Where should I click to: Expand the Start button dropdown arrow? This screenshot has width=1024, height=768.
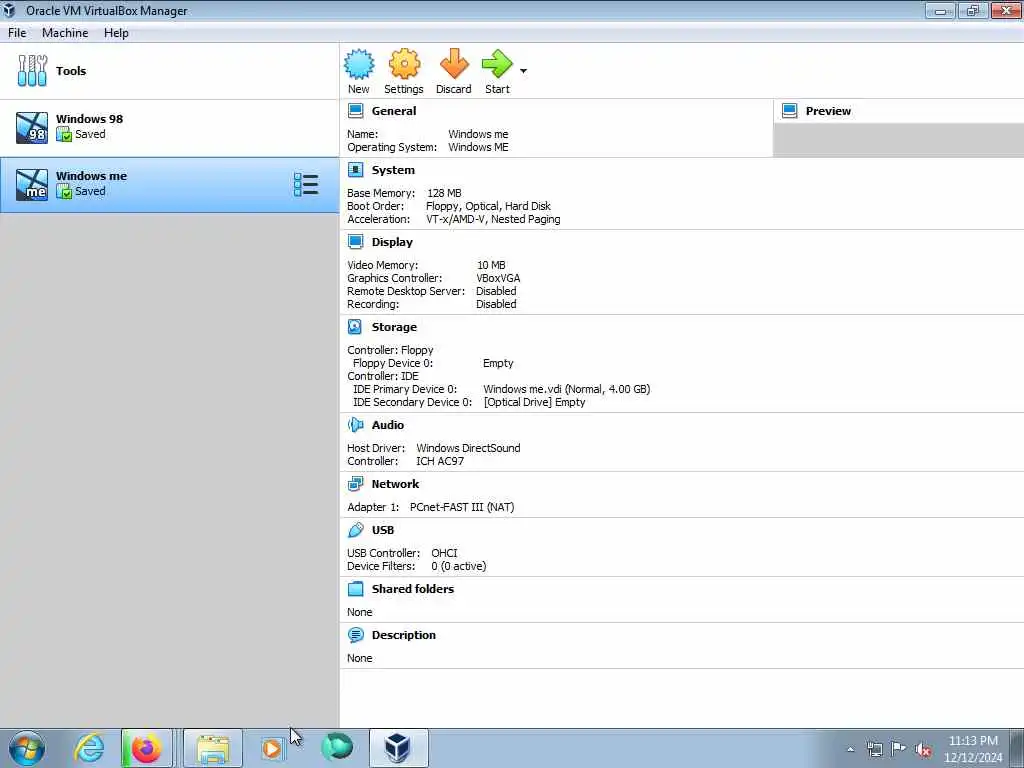coord(523,71)
